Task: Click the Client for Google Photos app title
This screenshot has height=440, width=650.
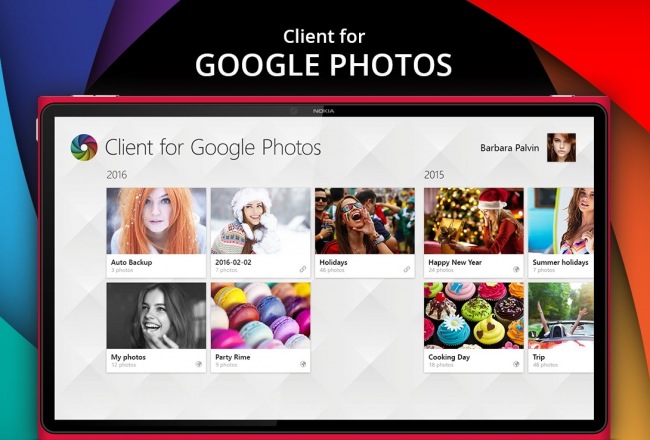Action: coord(213,148)
